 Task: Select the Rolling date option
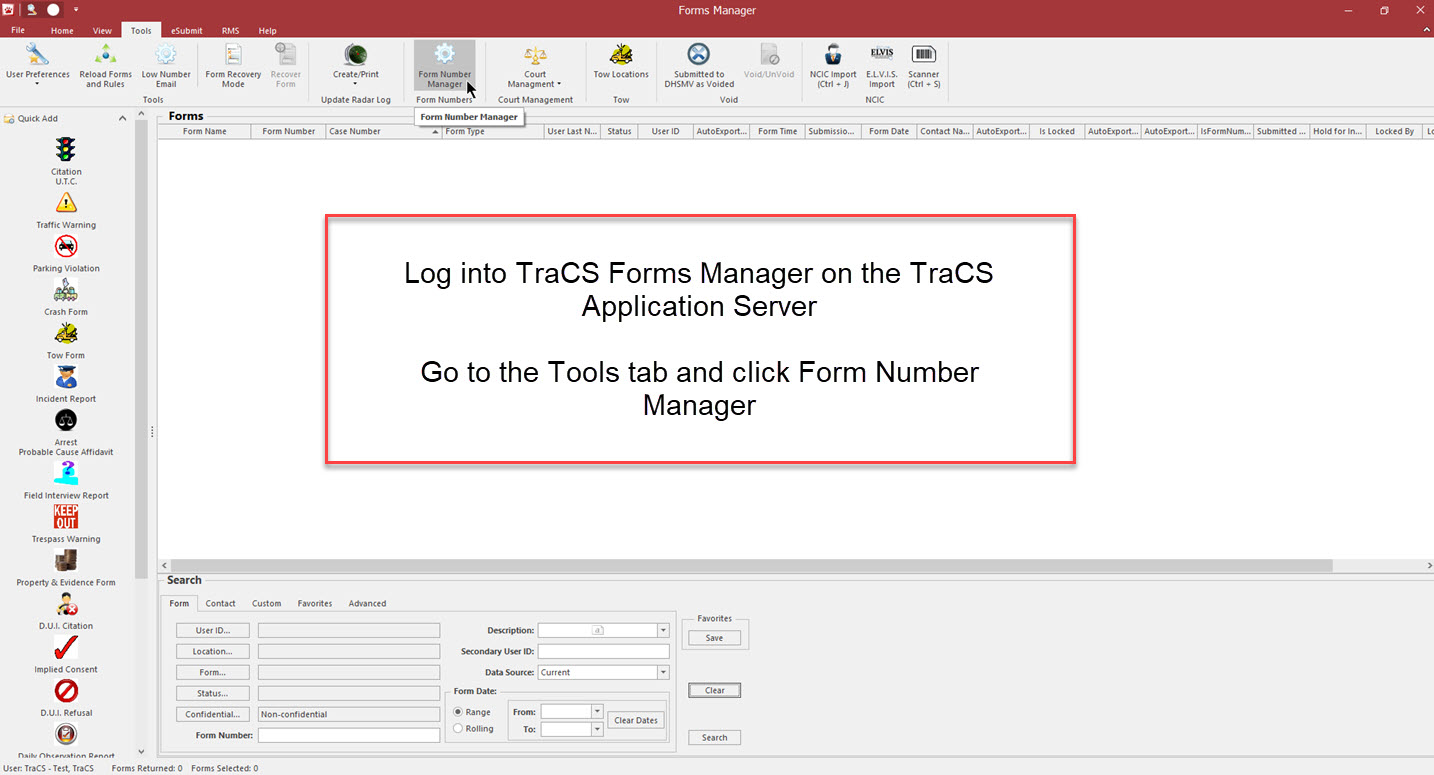click(459, 729)
